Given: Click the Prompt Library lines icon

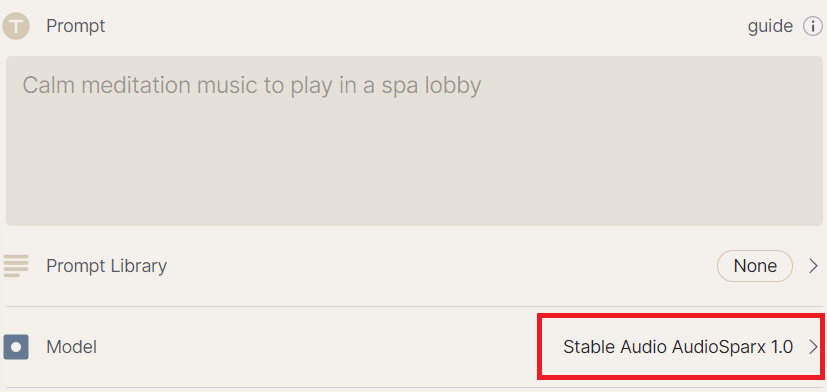Looking at the screenshot, I should pyautogui.click(x=16, y=265).
